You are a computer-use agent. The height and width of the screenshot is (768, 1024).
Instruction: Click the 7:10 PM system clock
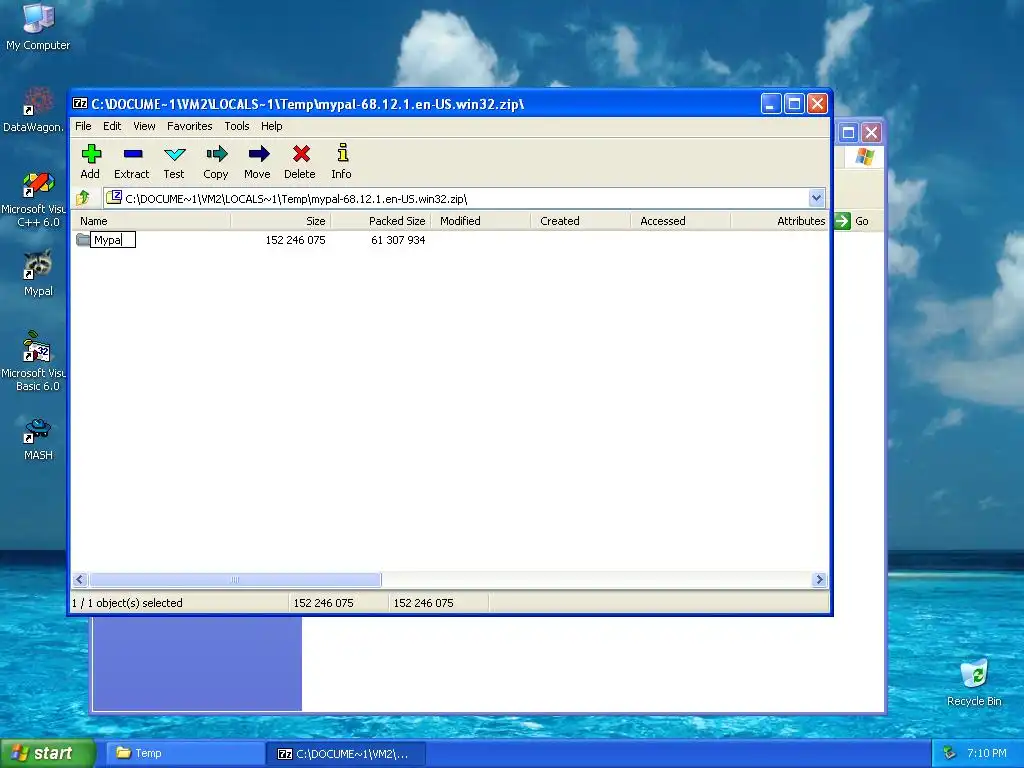coord(987,753)
